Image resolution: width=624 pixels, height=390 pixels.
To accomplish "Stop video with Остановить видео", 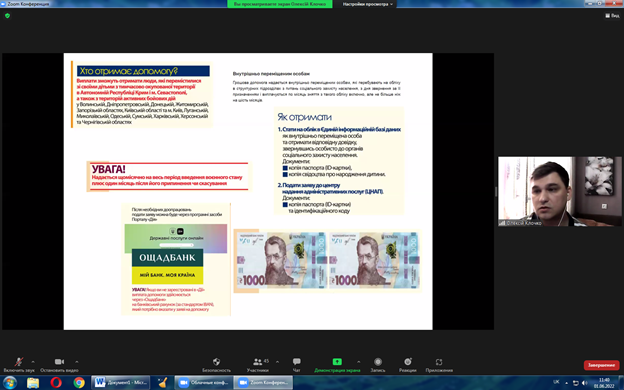I will 59,365.
